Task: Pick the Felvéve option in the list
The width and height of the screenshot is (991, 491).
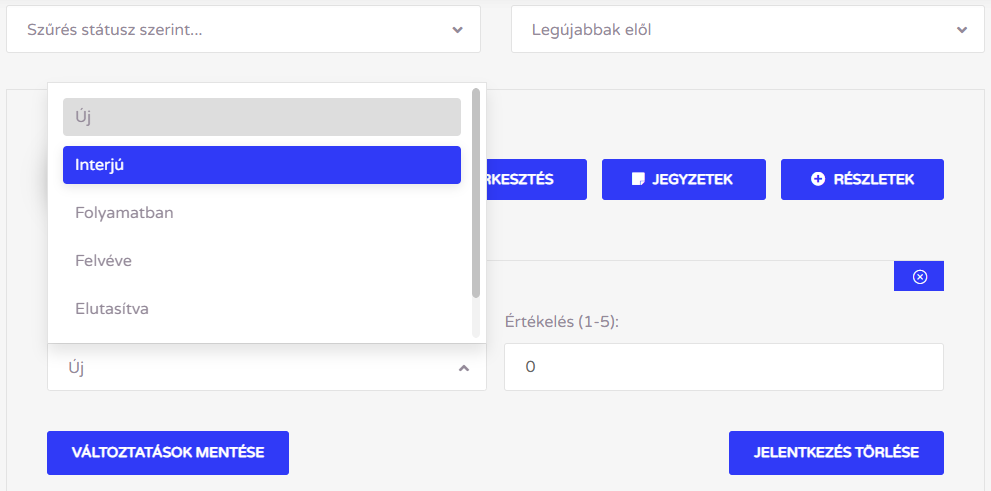Action: [x=261, y=261]
